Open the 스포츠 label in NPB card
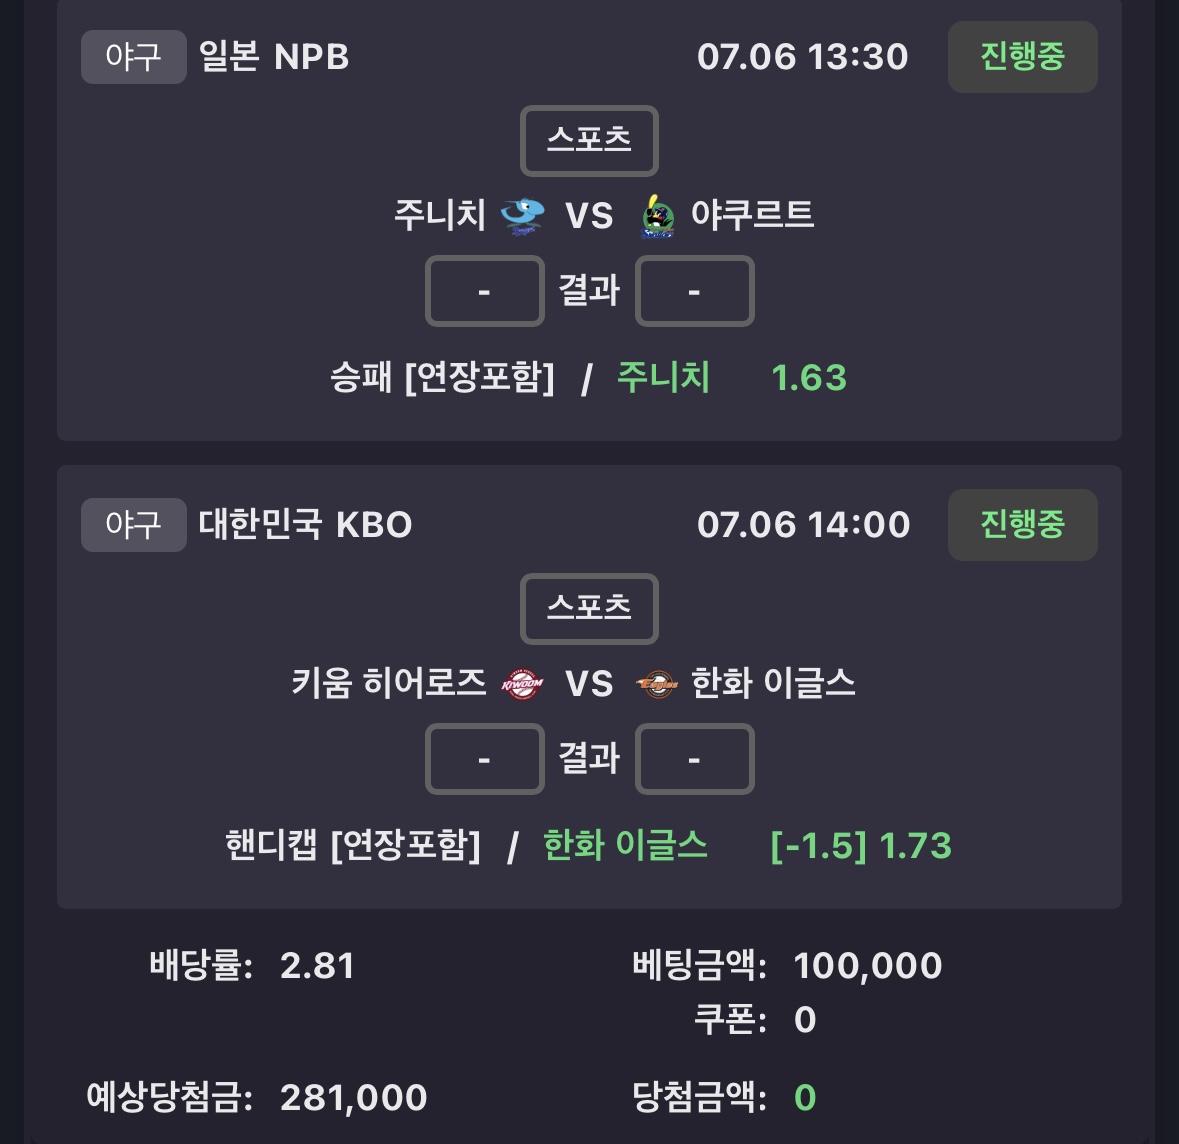The image size is (1179, 1144). point(590,141)
